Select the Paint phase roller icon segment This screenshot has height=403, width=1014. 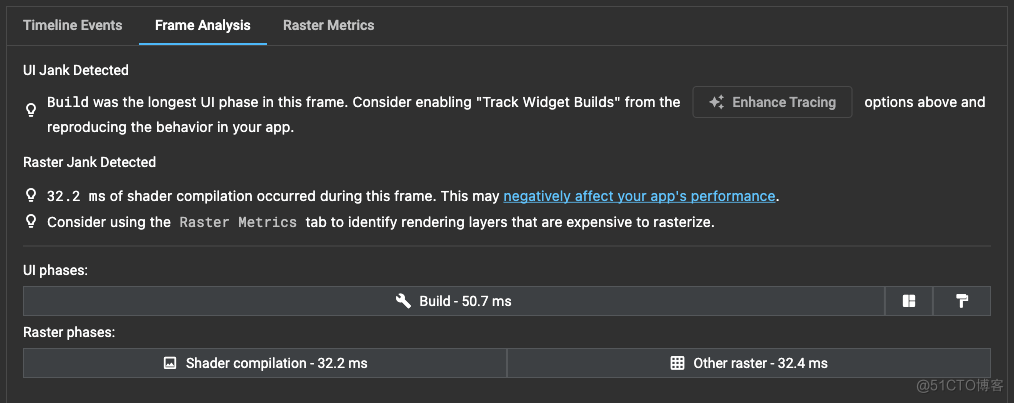(x=962, y=301)
